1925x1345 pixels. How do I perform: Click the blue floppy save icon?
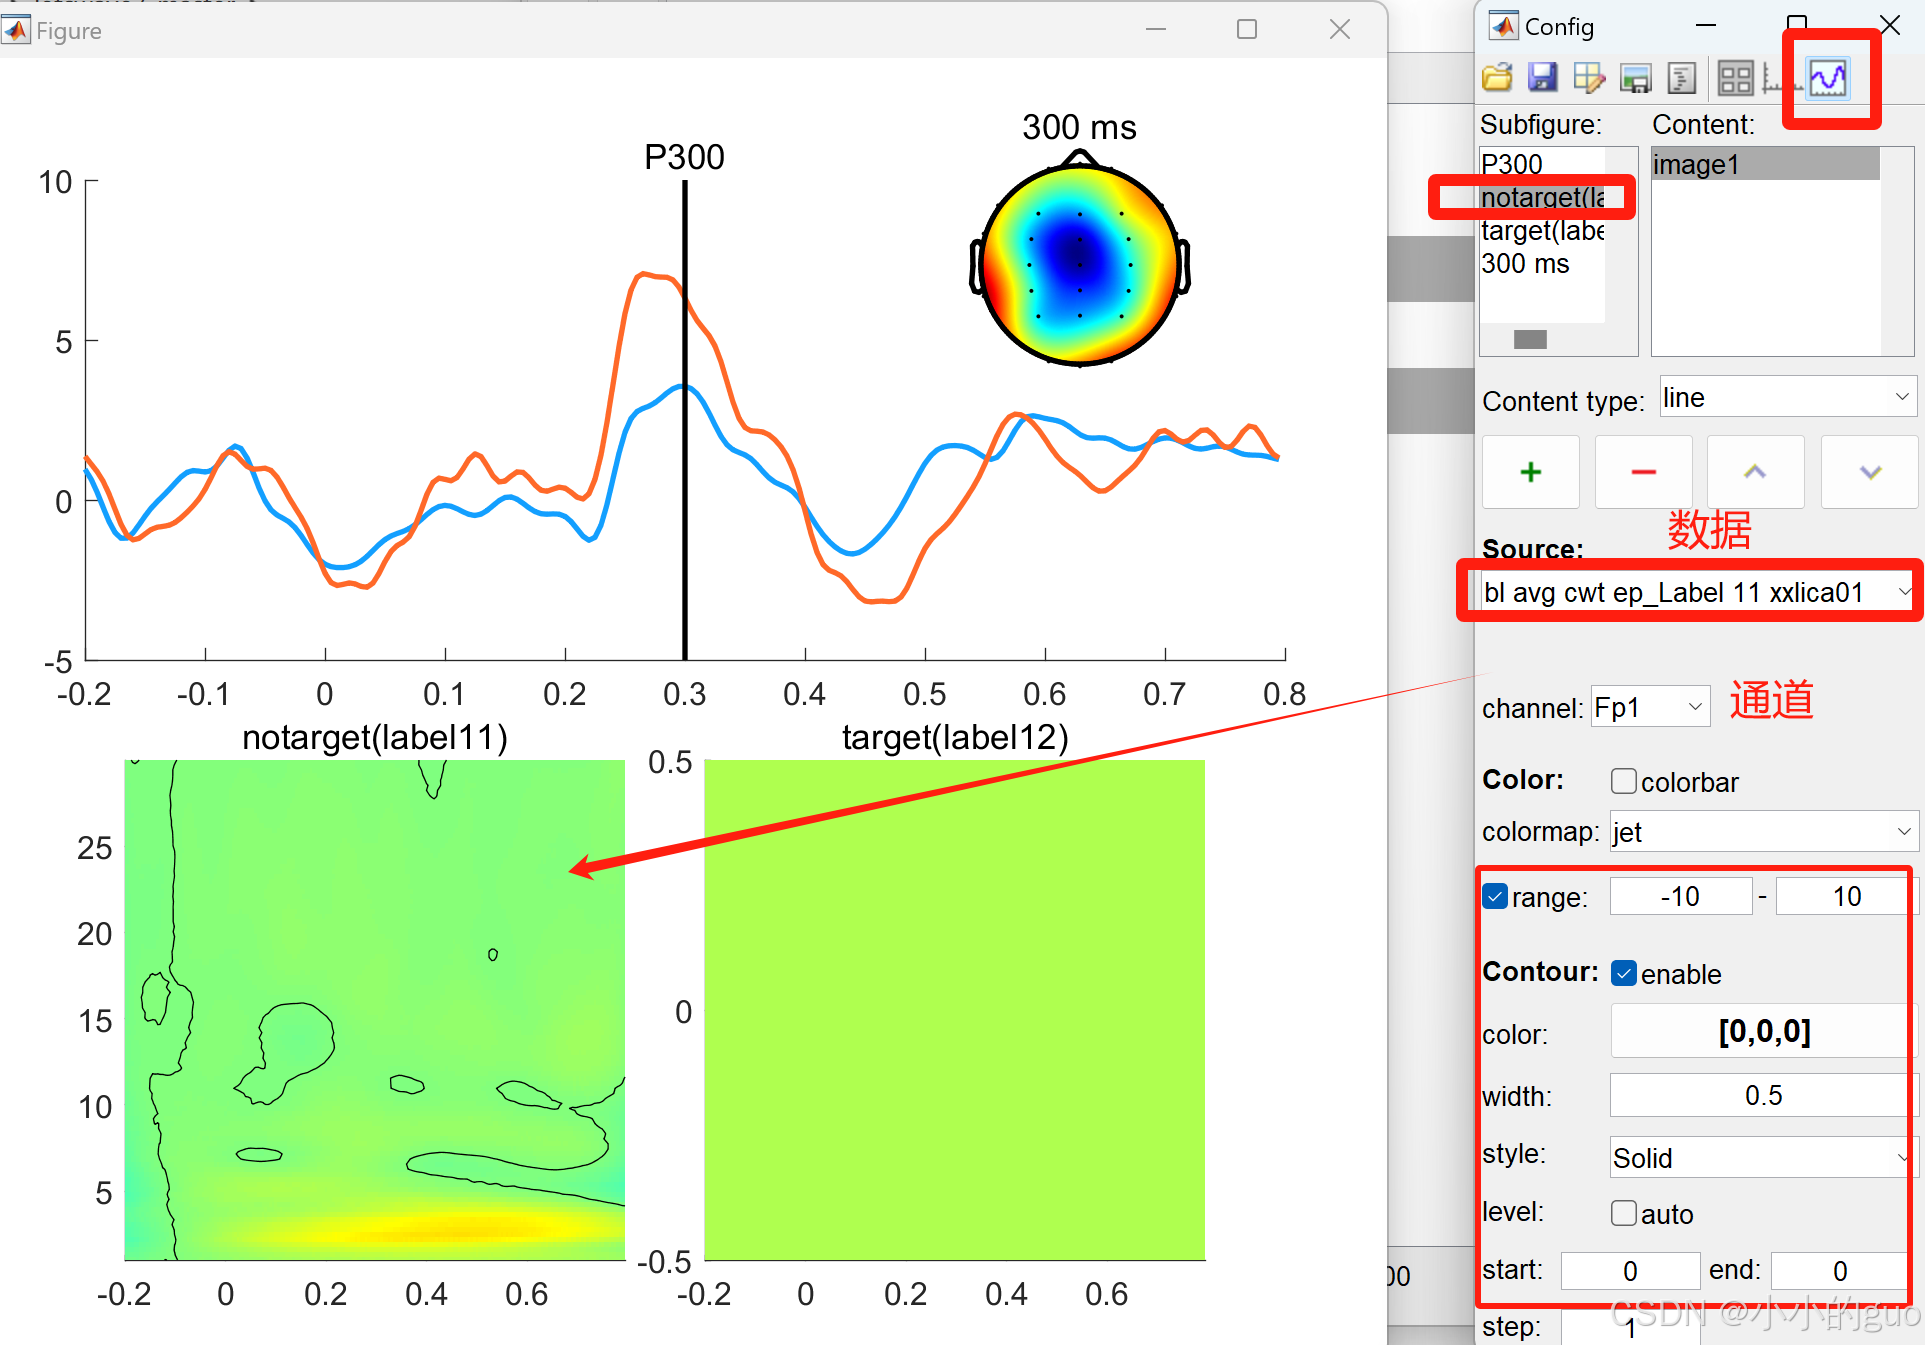coord(1543,78)
